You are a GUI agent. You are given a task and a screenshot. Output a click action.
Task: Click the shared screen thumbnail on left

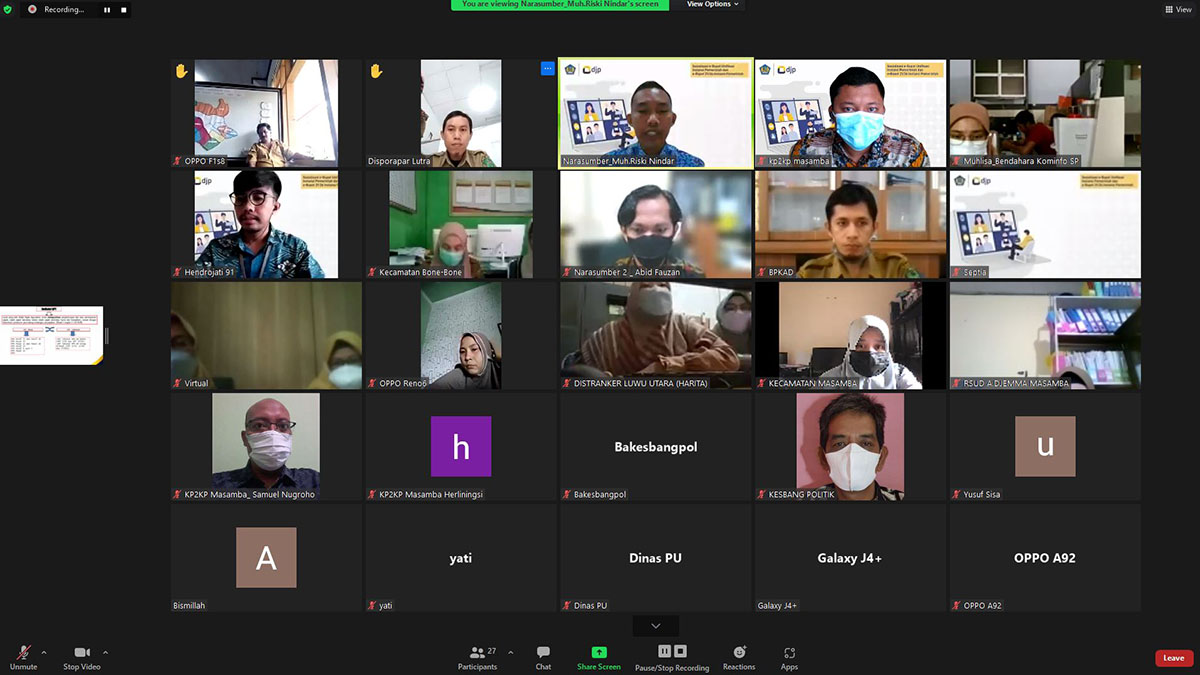tap(51, 336)
